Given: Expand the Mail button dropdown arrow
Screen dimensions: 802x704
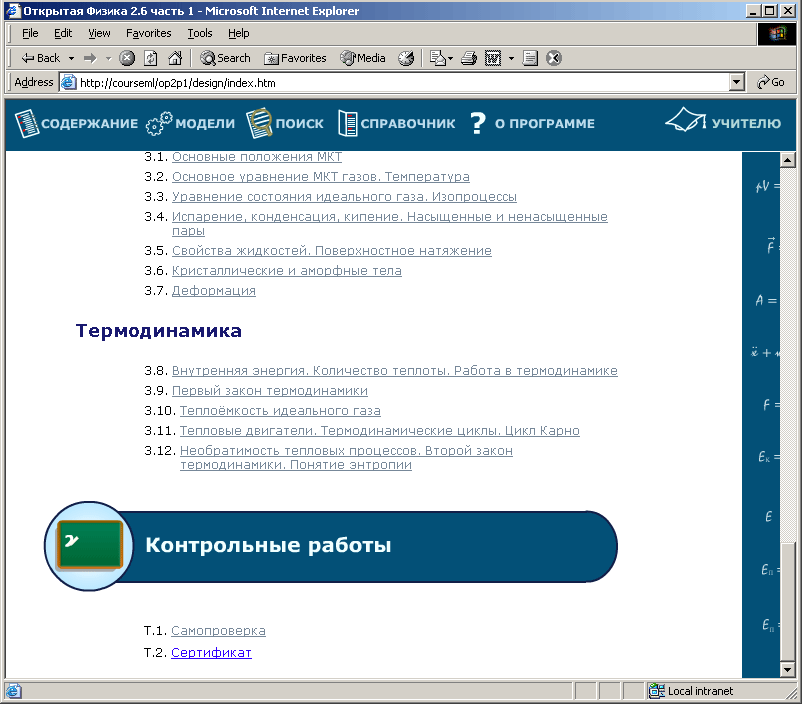Looking at the screenshot, I should coord(451,58).
